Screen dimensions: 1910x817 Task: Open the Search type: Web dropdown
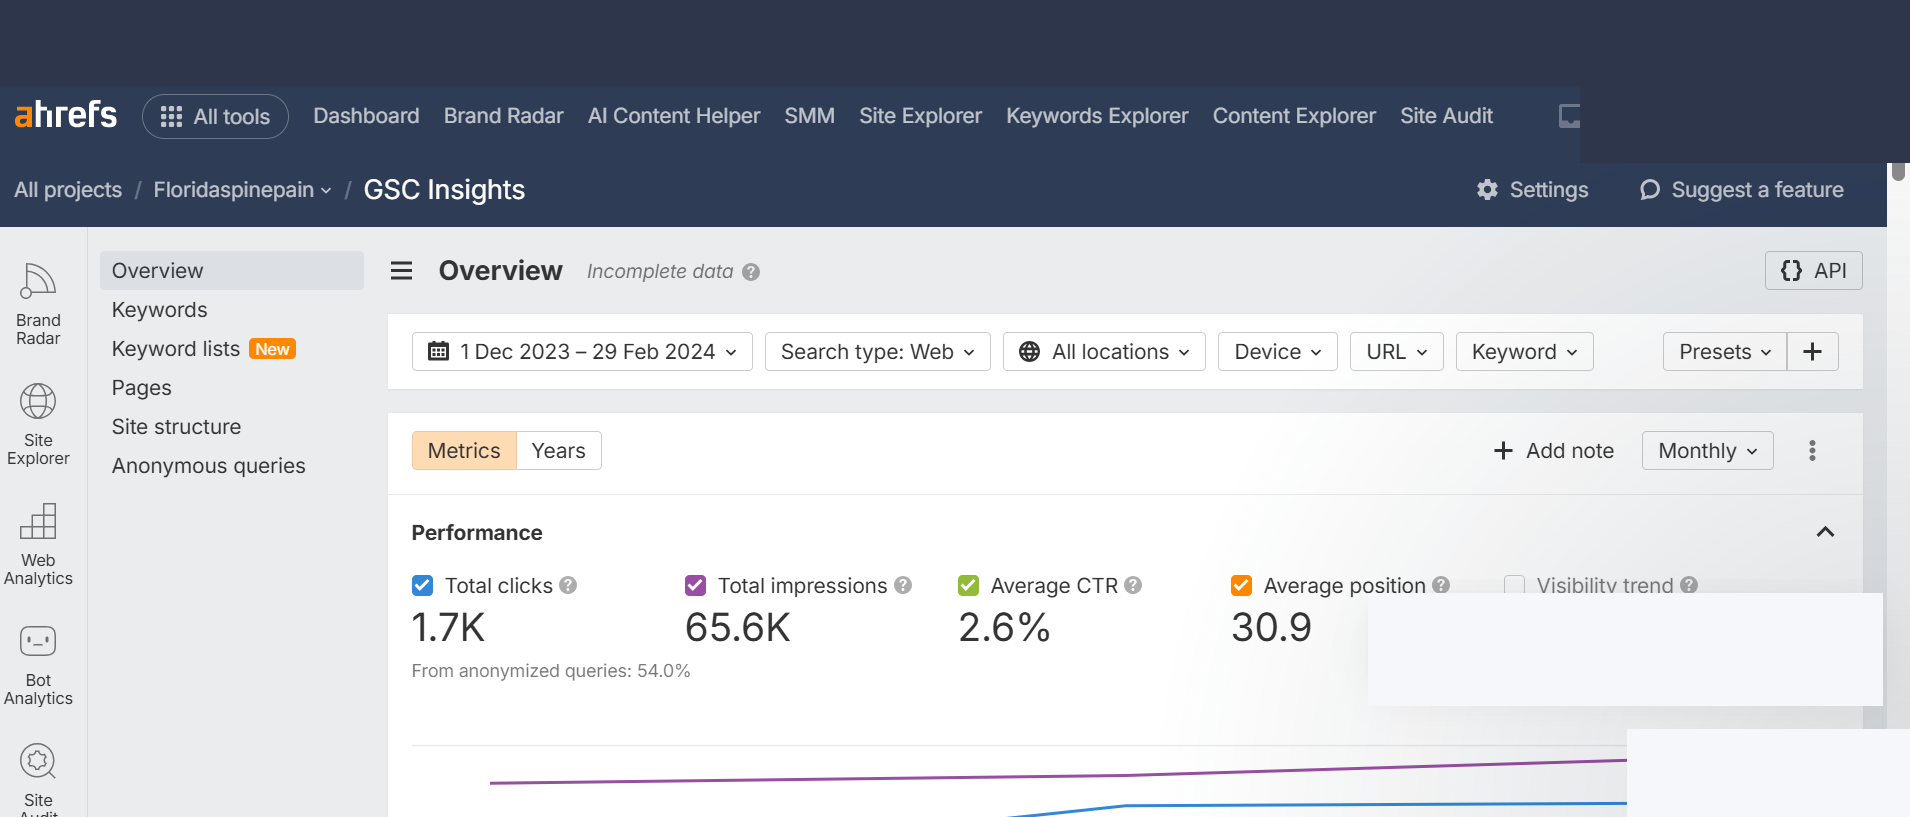[x=877, y=352]
